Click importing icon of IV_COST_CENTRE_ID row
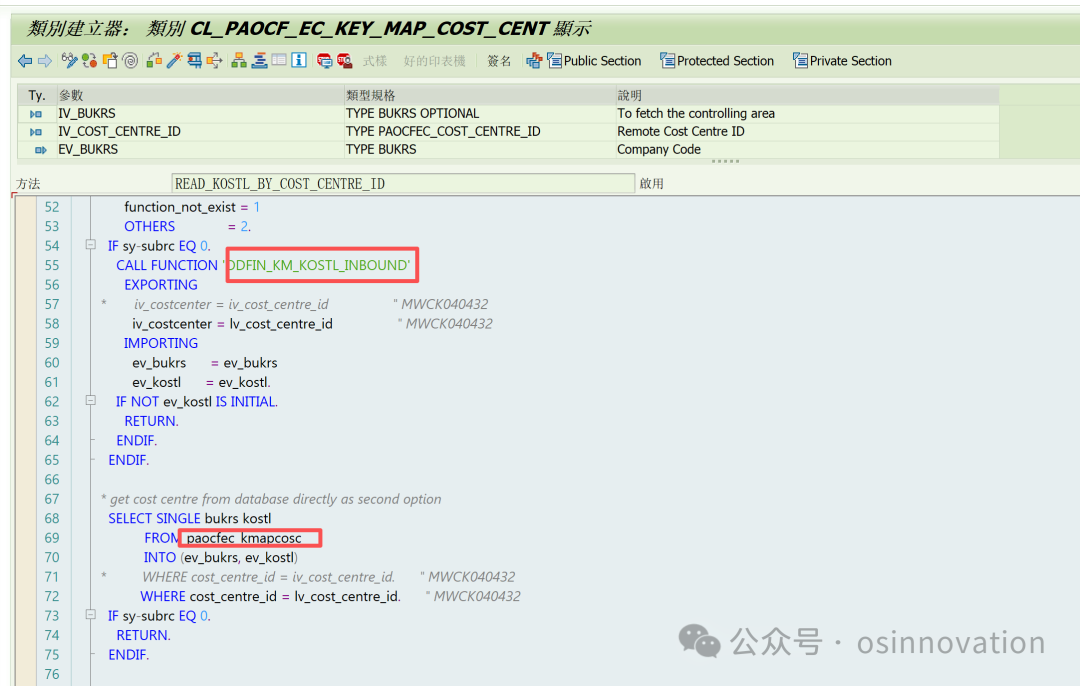This screenshot has height=686, width=1080. [x=36, y=132]
